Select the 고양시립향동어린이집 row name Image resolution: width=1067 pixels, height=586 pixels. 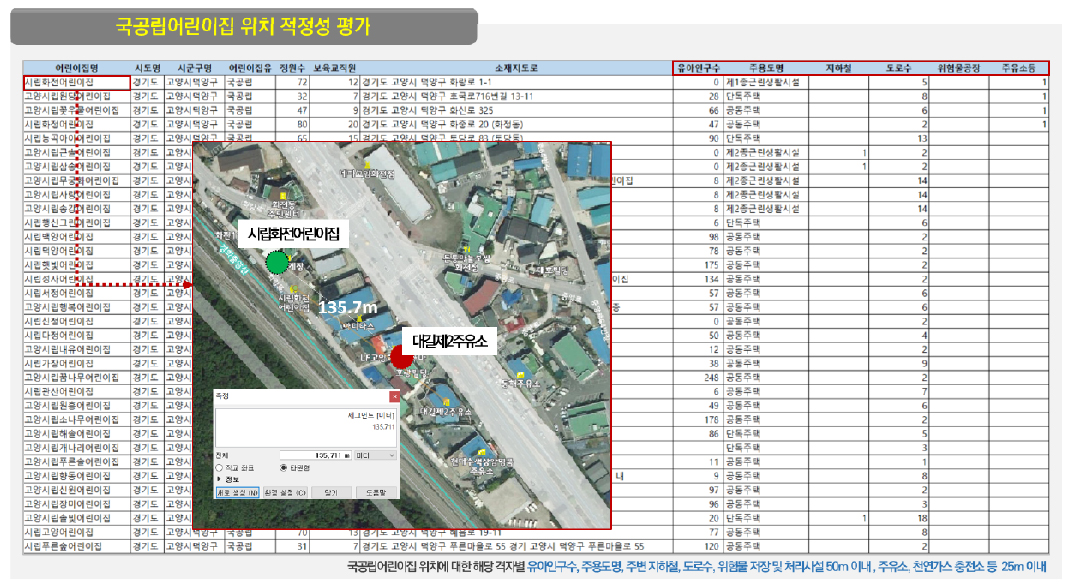click(x=76, y=476)
